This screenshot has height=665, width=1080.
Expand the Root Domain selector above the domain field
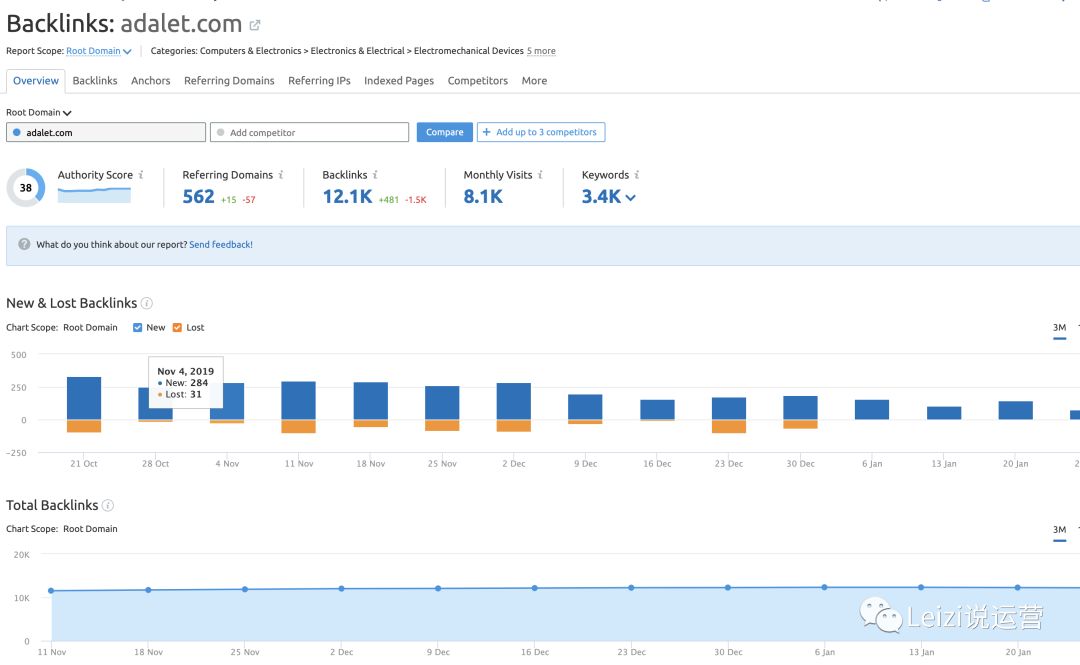(x=39, y=112)
